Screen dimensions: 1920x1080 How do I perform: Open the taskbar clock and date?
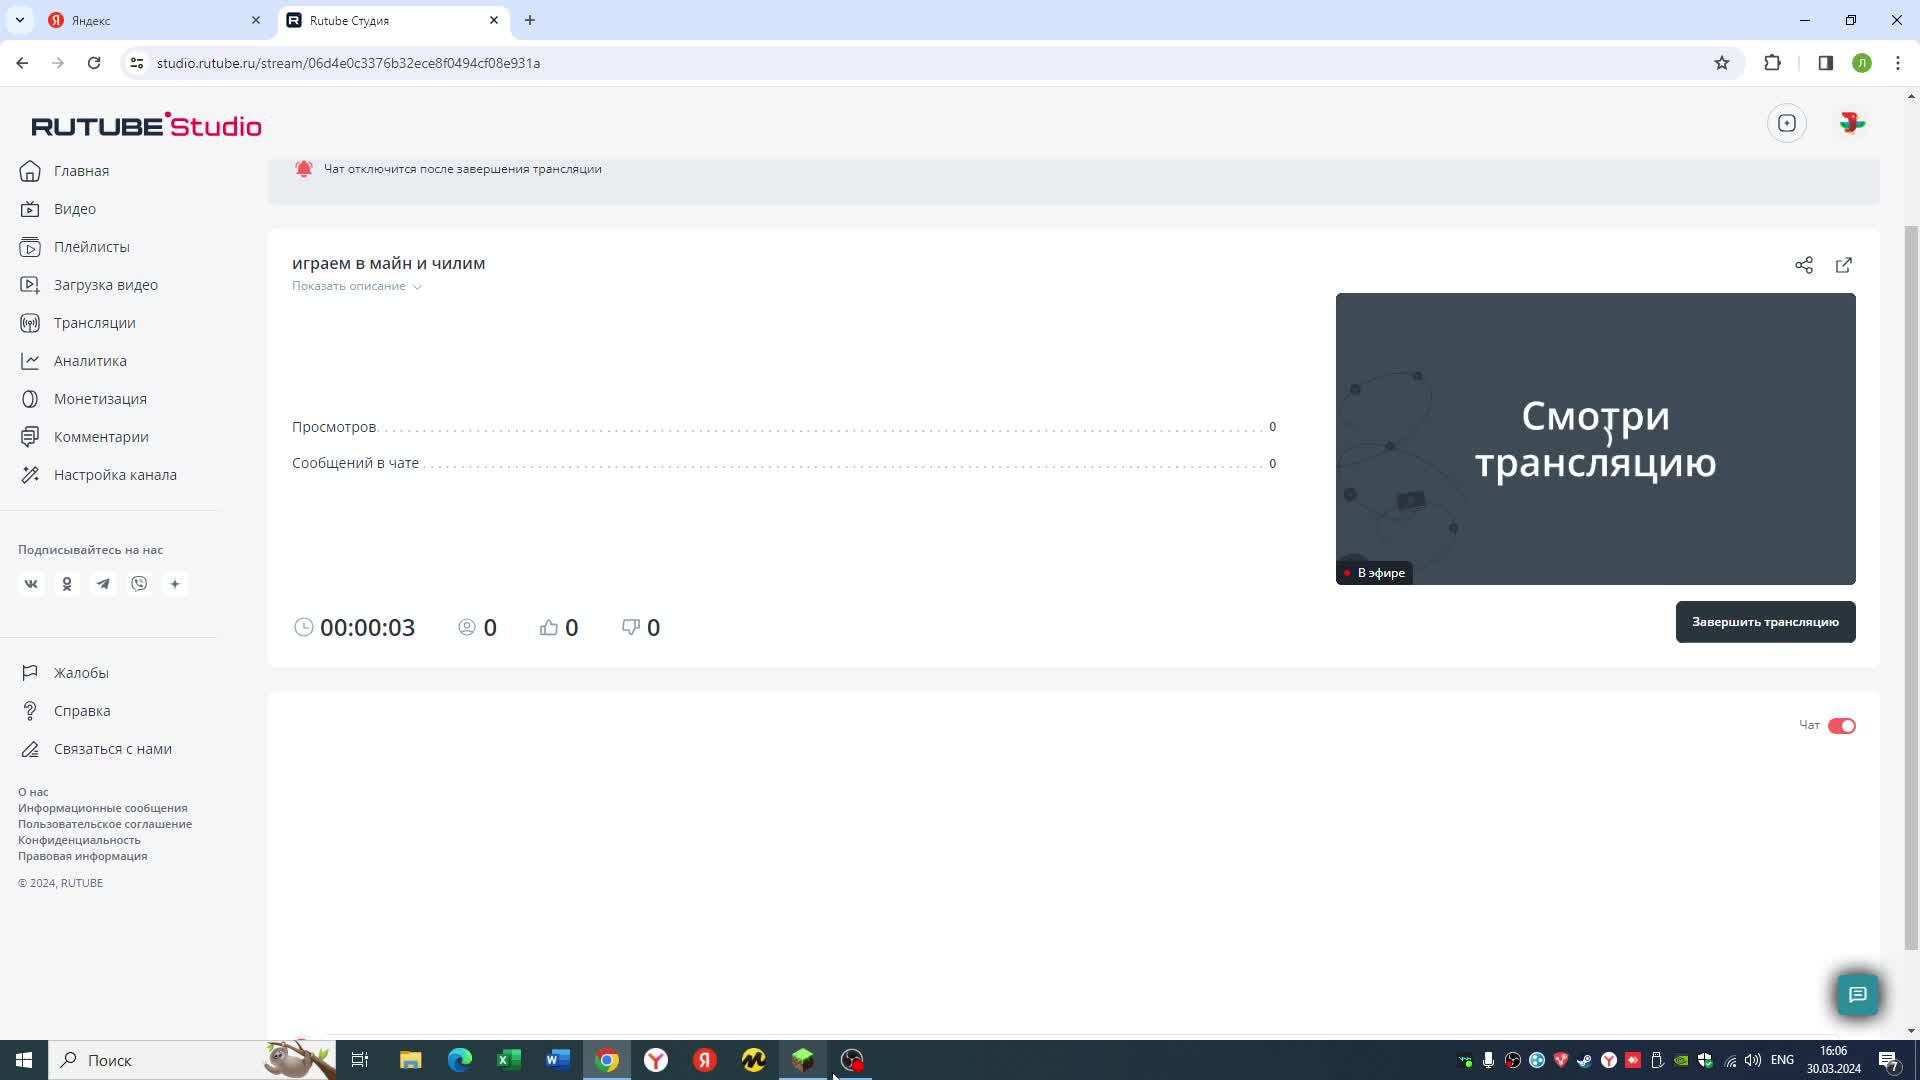coord(1833,1060)
